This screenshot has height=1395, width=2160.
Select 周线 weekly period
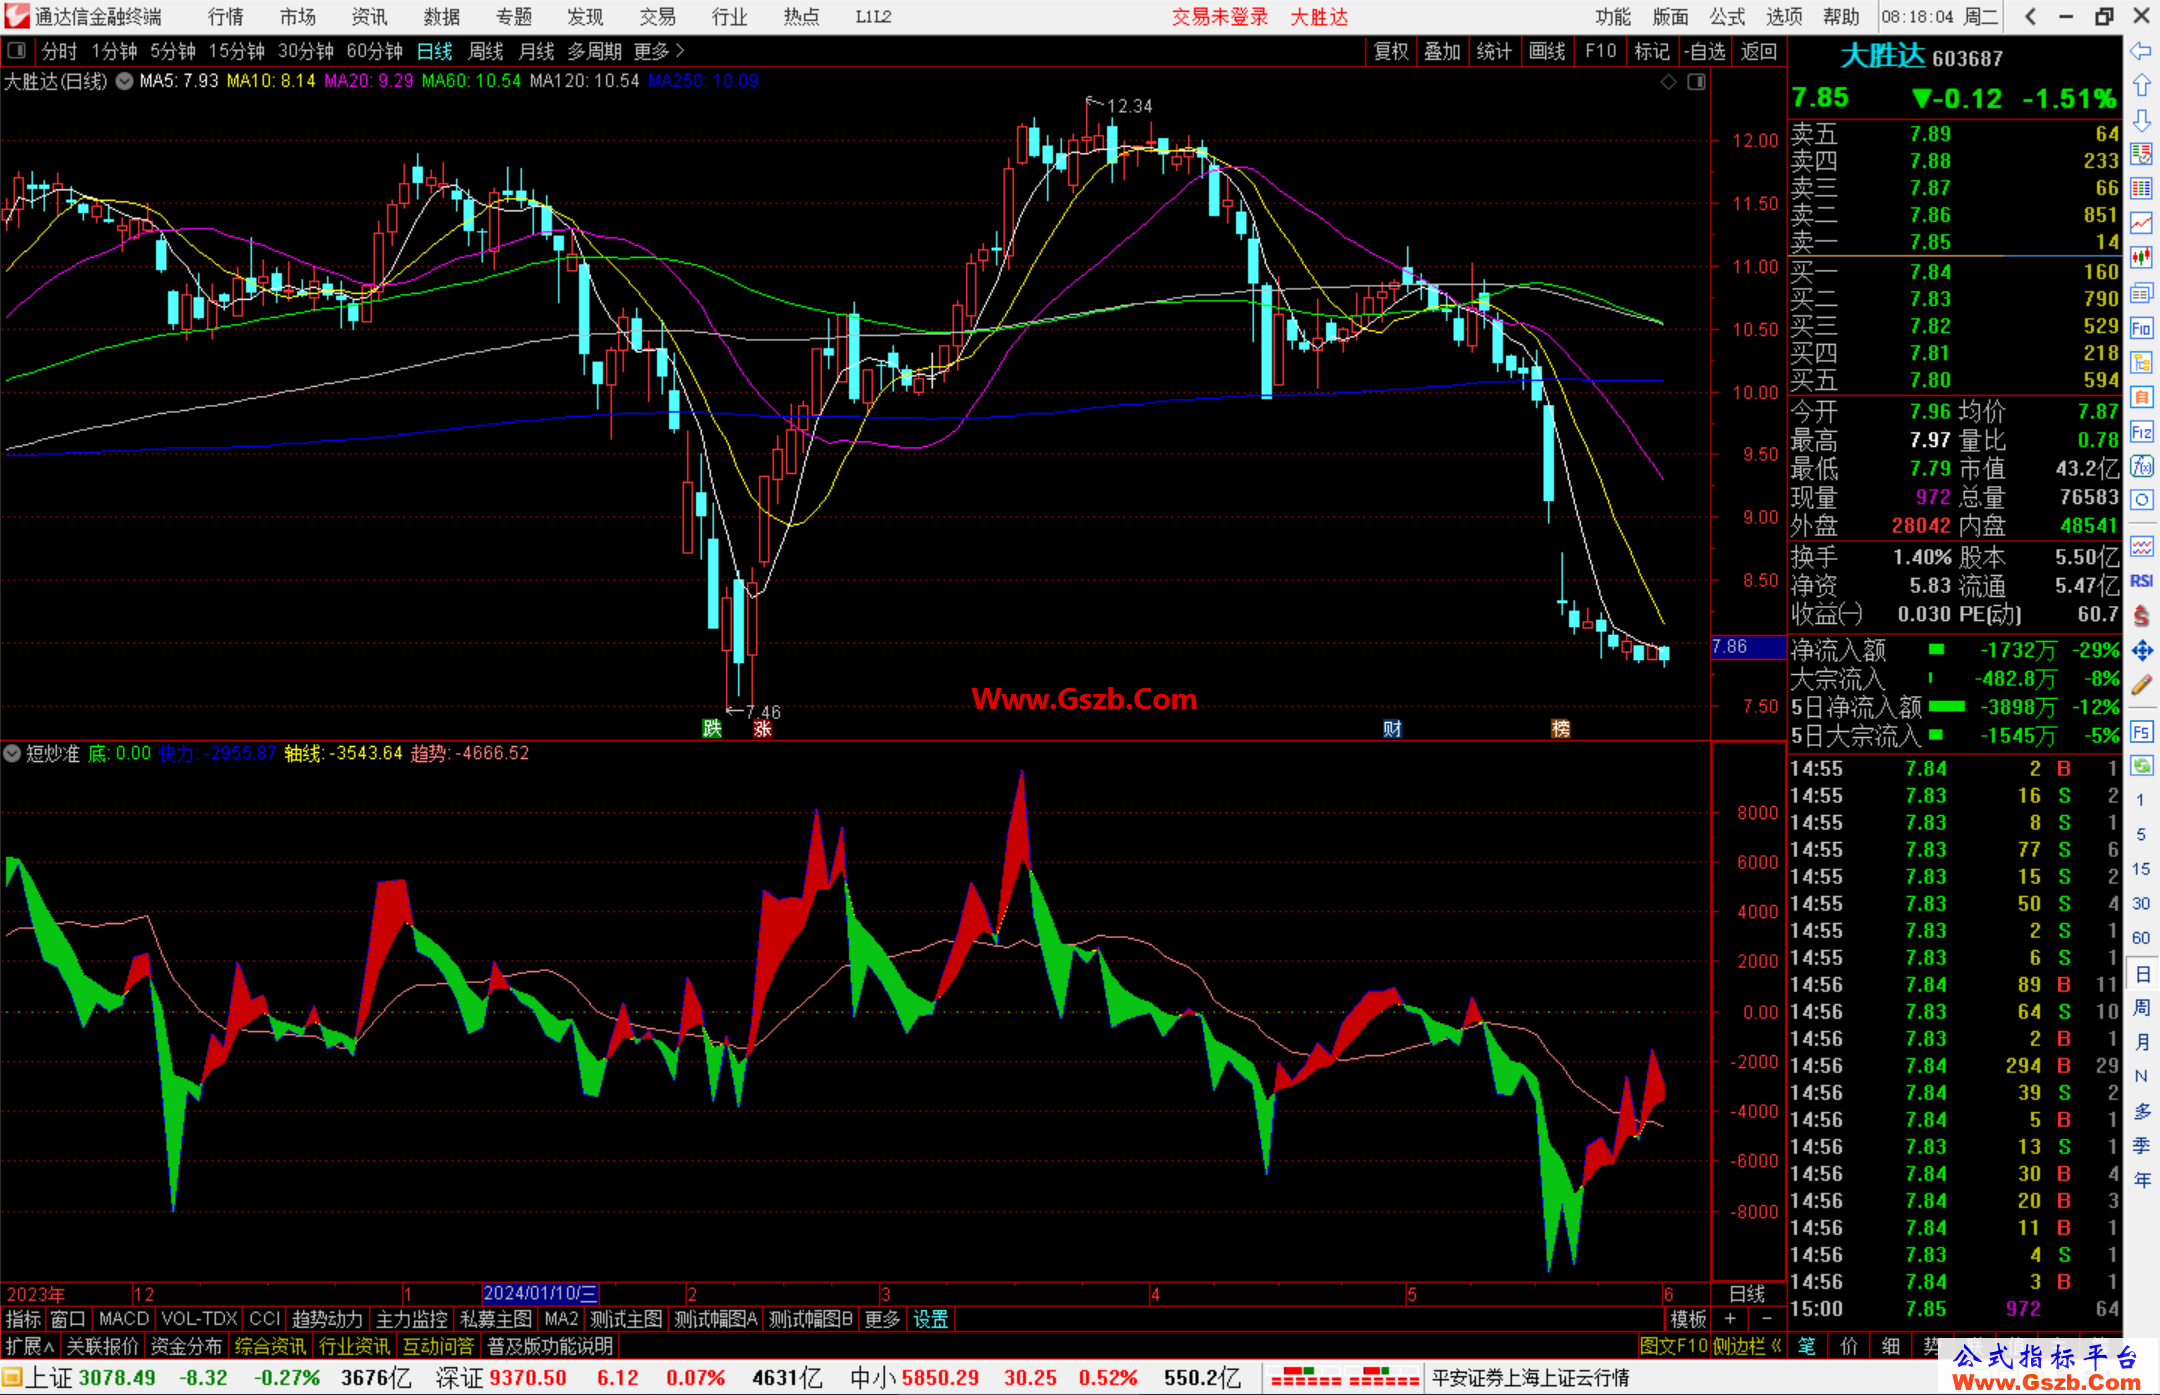(486, 51)
